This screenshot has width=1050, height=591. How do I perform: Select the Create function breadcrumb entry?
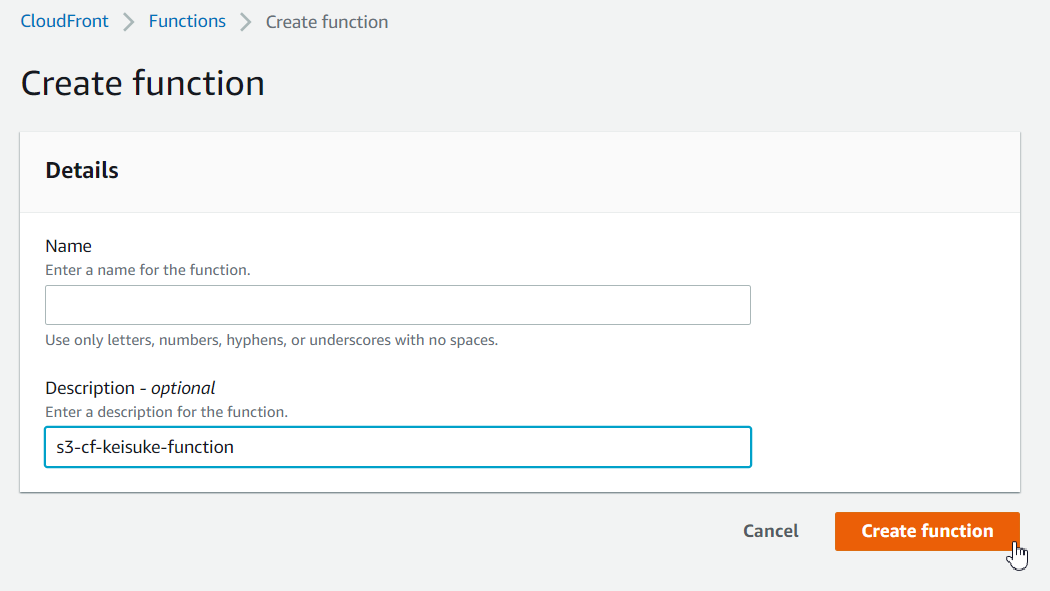click(x=326, y=21)
